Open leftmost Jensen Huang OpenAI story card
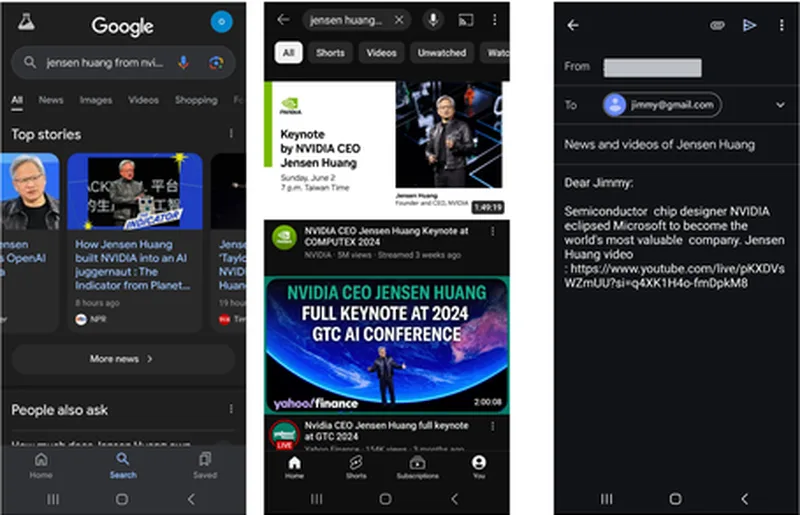 click(29, 242)
